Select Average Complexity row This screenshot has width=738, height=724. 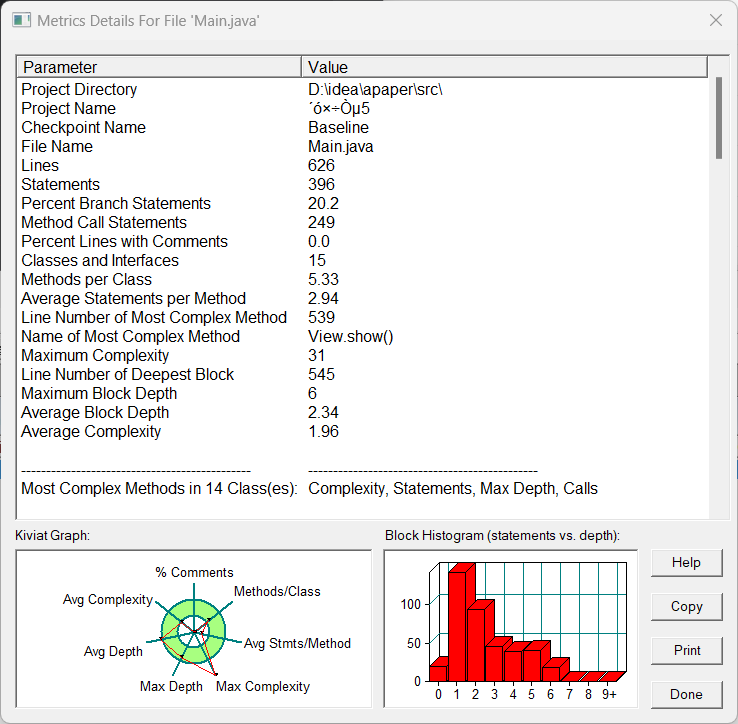coord(362,431)
